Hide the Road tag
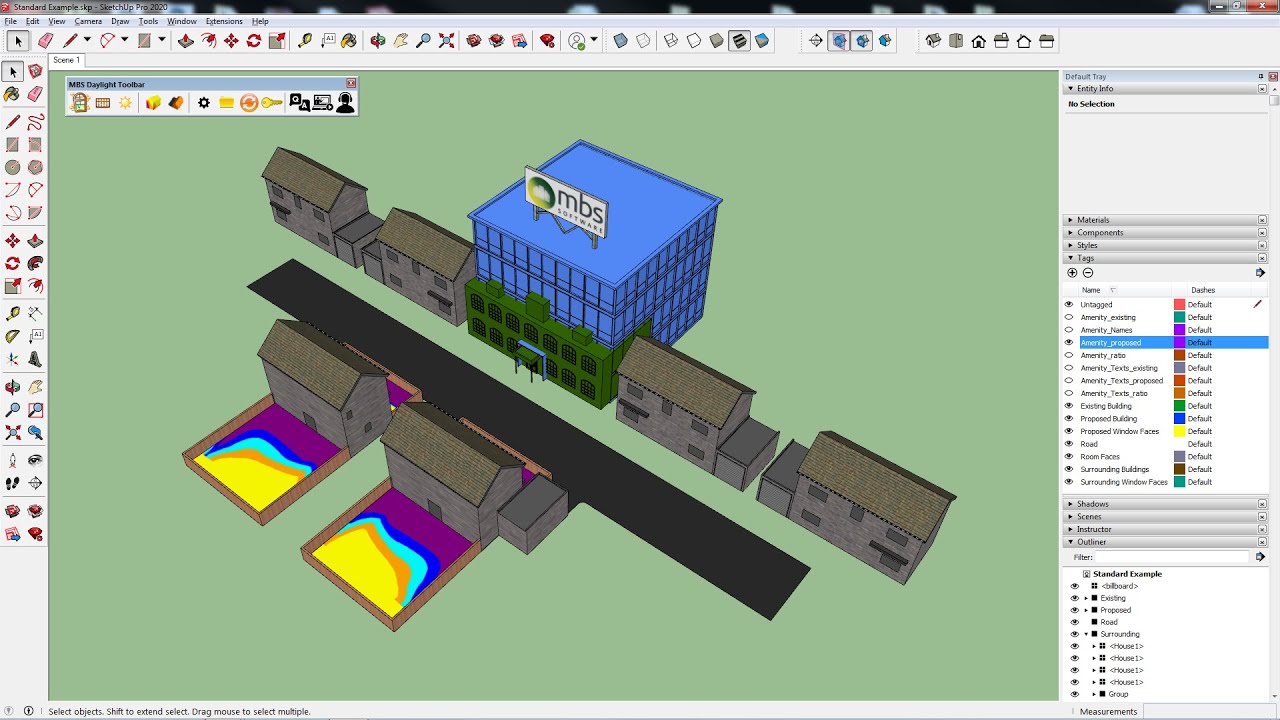 [x=1069, y=444]
